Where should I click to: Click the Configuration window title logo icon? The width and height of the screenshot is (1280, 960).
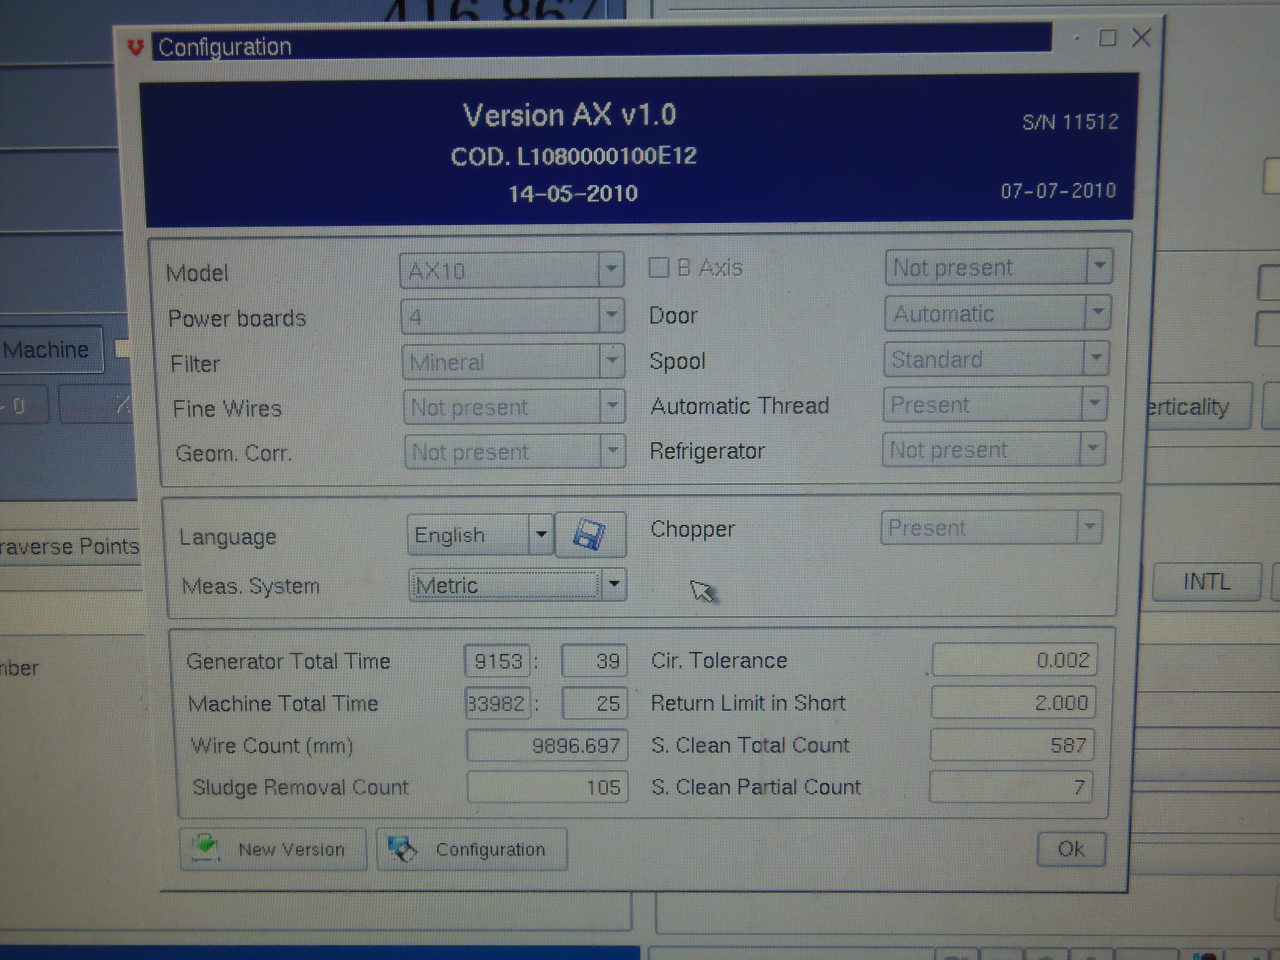pyautogui.click(x=136, y=47)
